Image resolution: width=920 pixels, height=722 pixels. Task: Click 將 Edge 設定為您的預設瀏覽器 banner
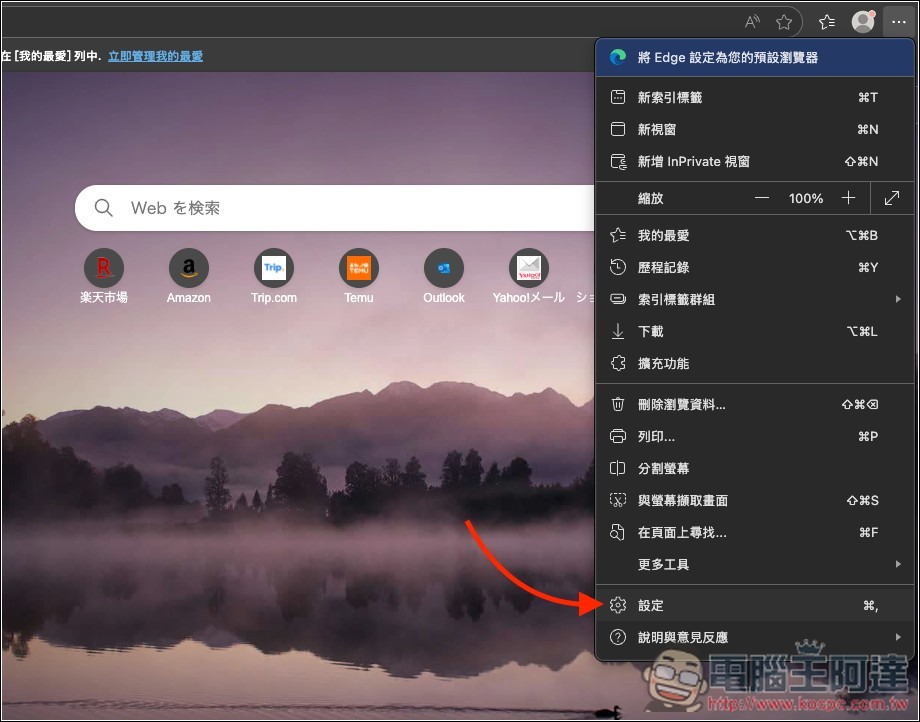[x=755, y=57]
